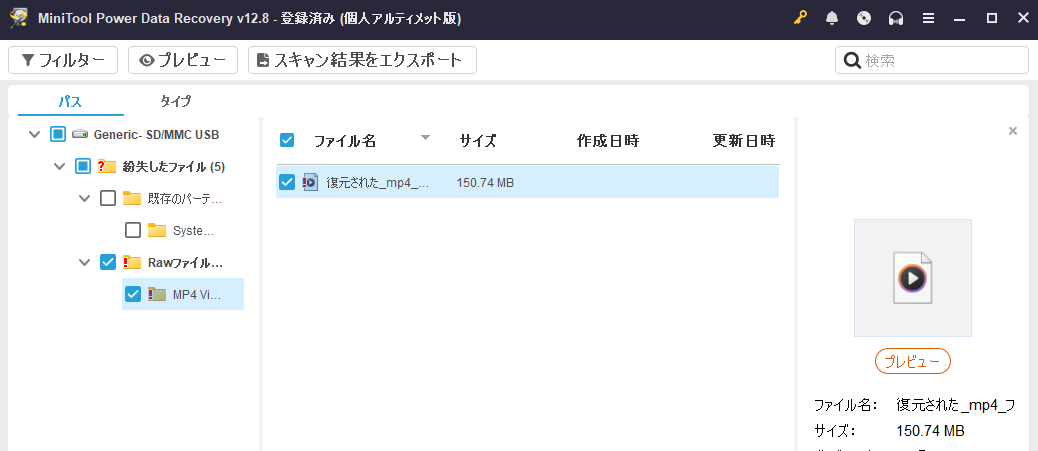Click the golden key registration icon
The width and height of the screenshot is (1038, 451).
pyautogui.click(x=801, y=19)
